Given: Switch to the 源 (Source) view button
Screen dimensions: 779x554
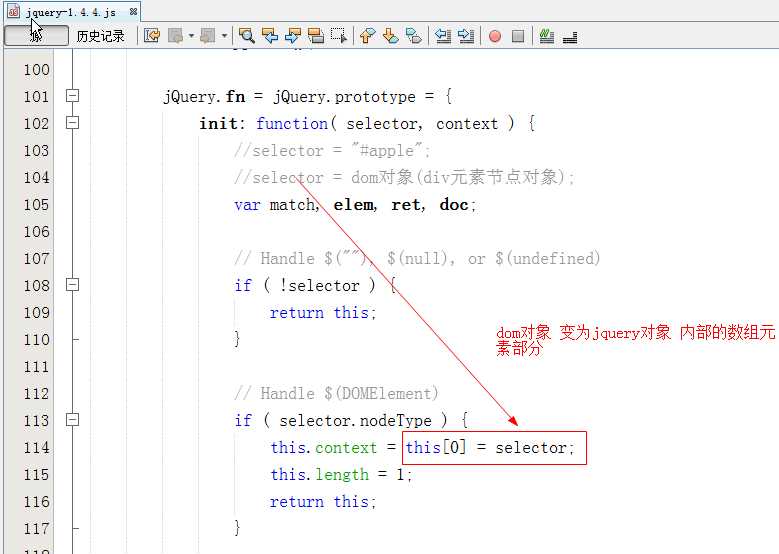Looking at the screenshot, I should [36, 36].
